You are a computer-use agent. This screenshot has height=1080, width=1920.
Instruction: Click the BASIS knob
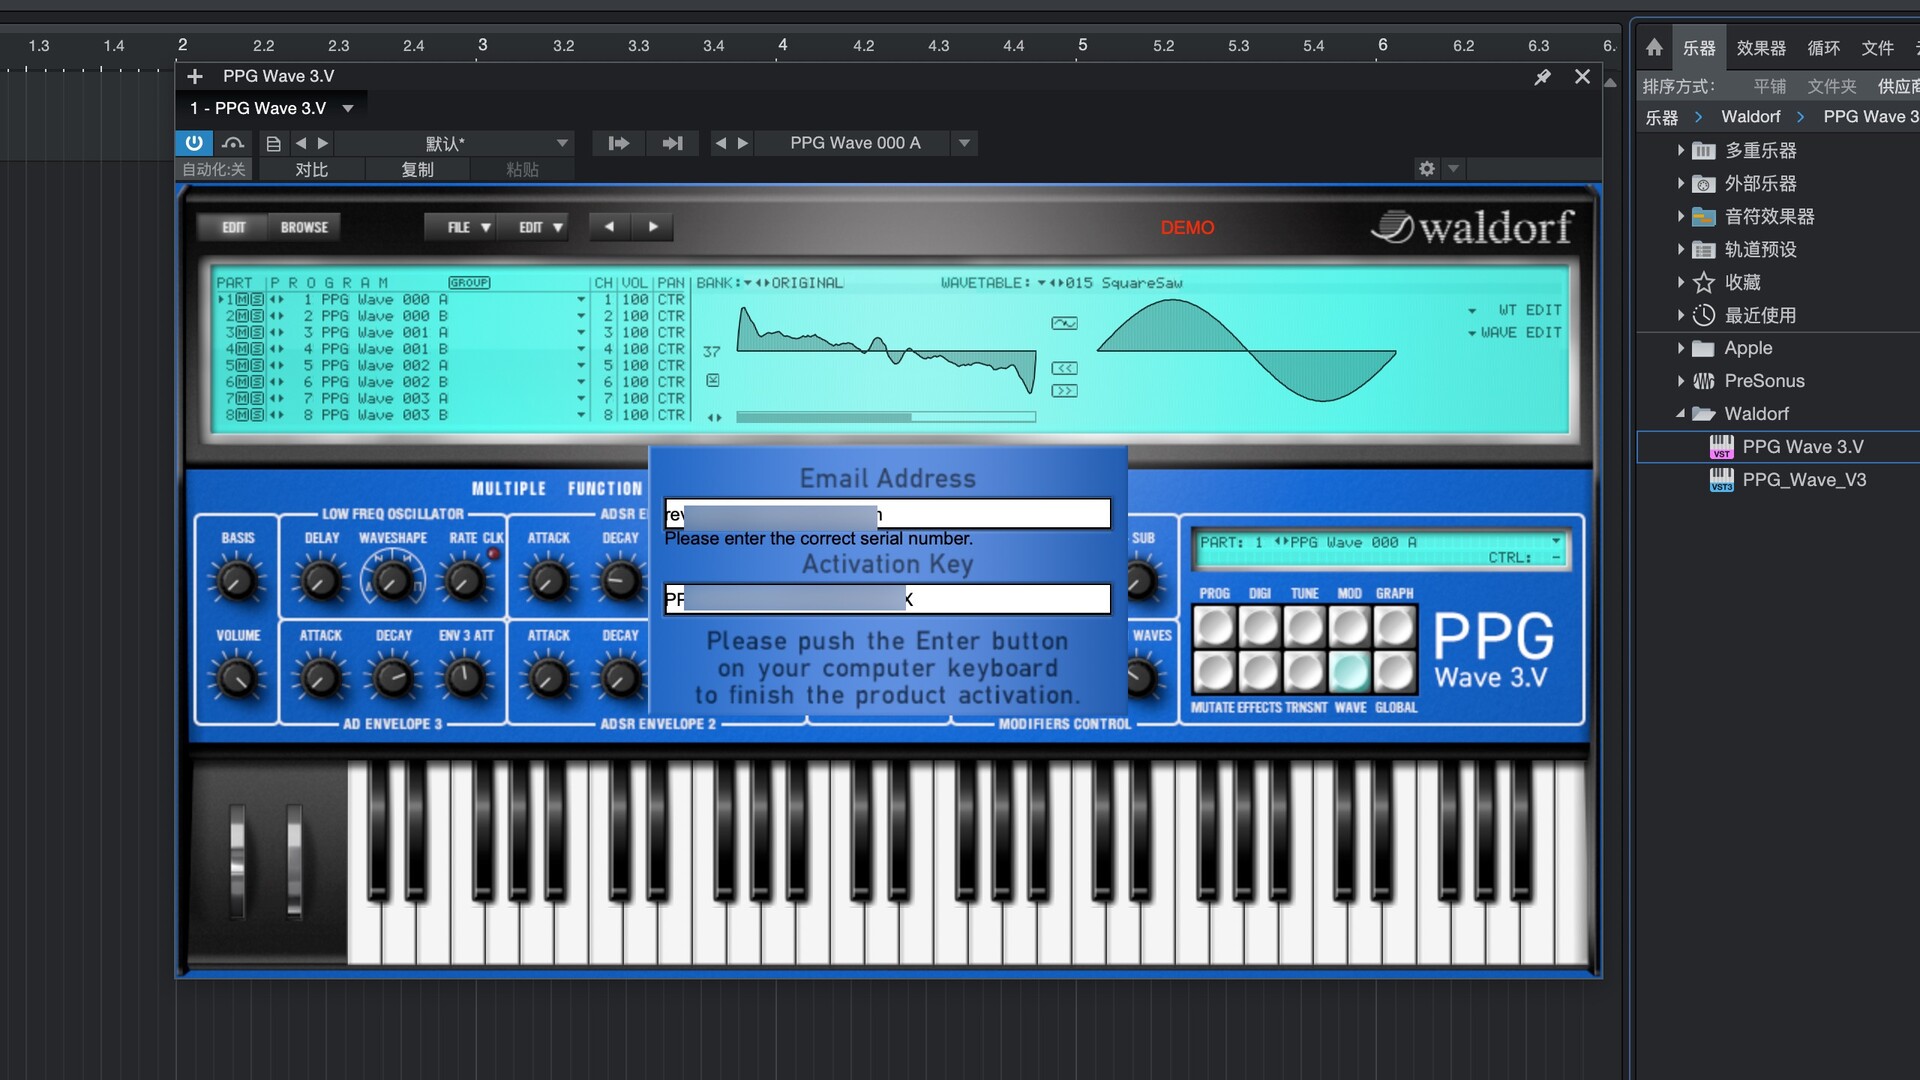(x=237, y=580)
